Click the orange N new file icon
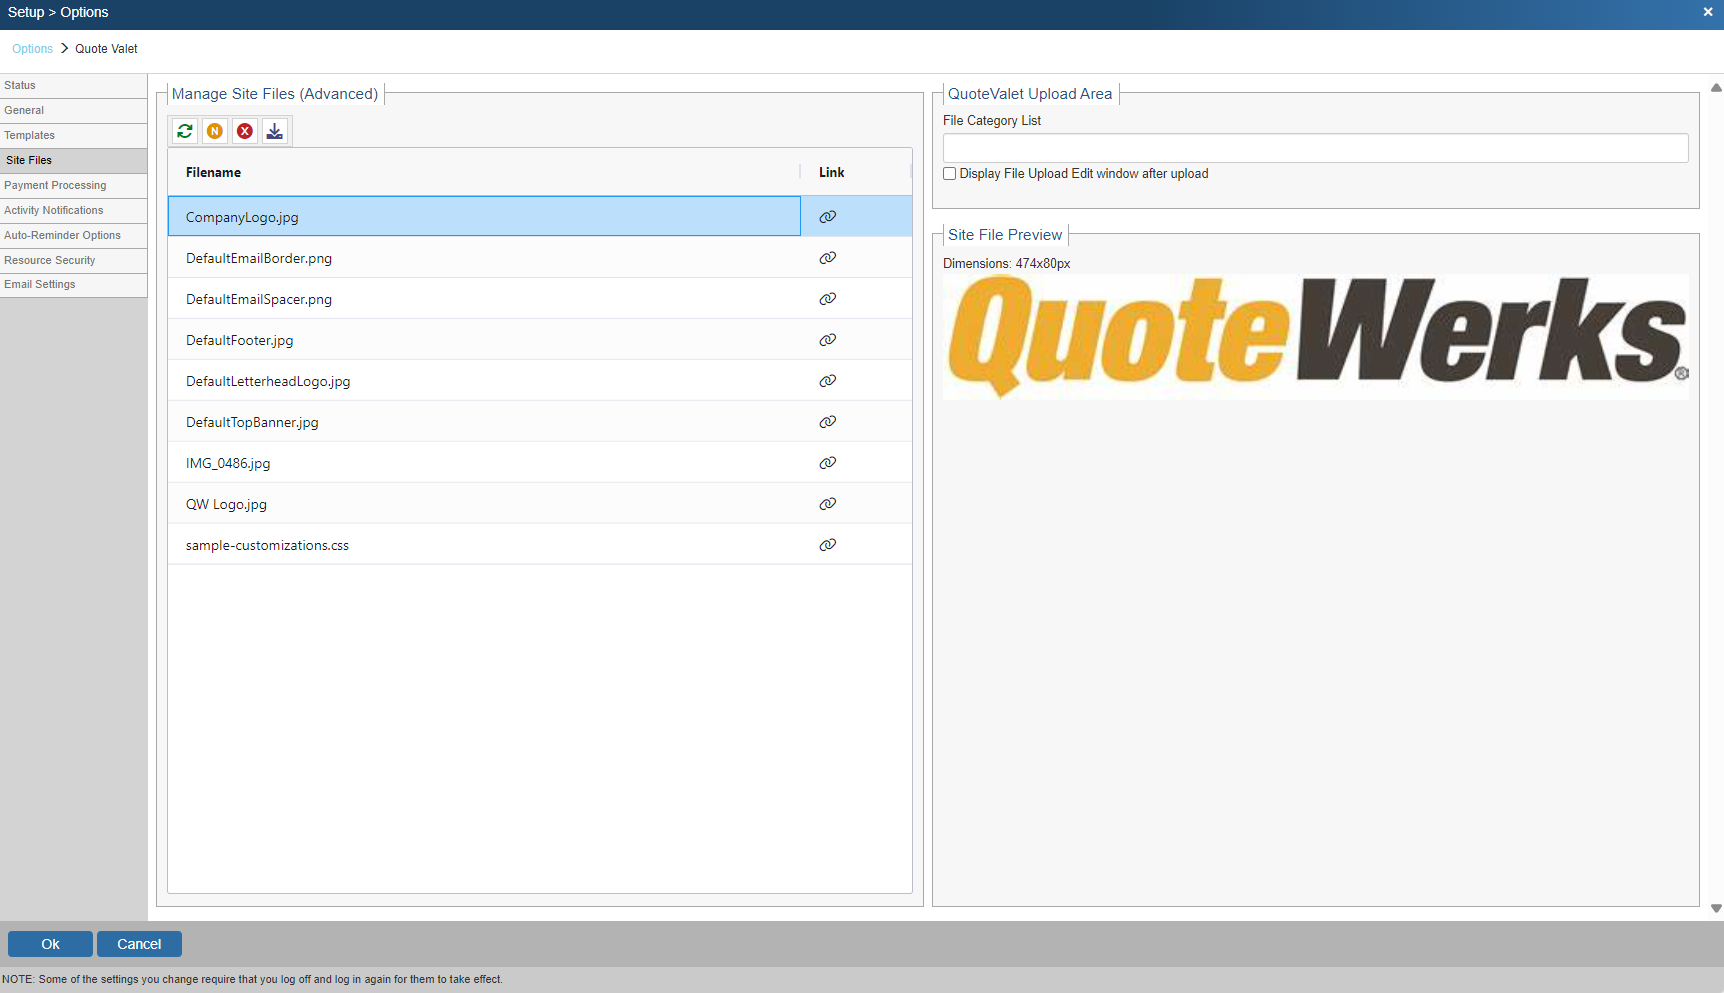Viewport: 1724px width, 993px height. (x=215, y=131)
